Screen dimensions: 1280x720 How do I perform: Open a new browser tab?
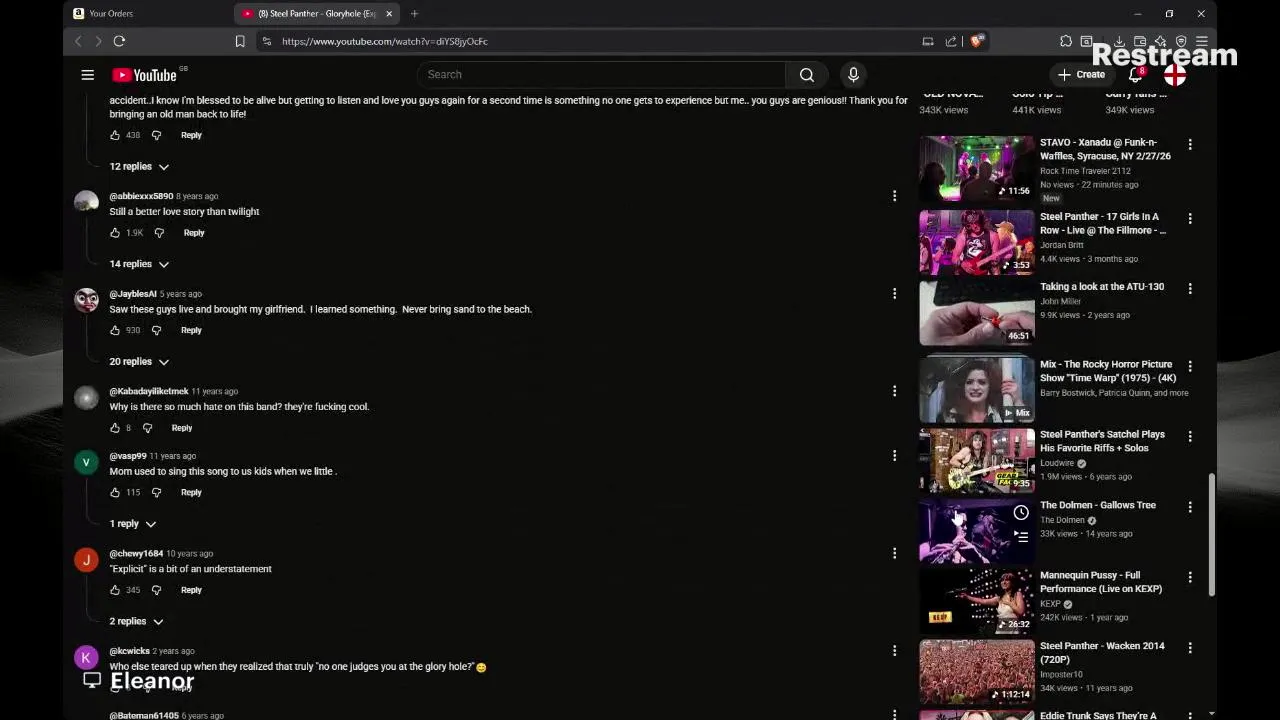coord(414,13)
